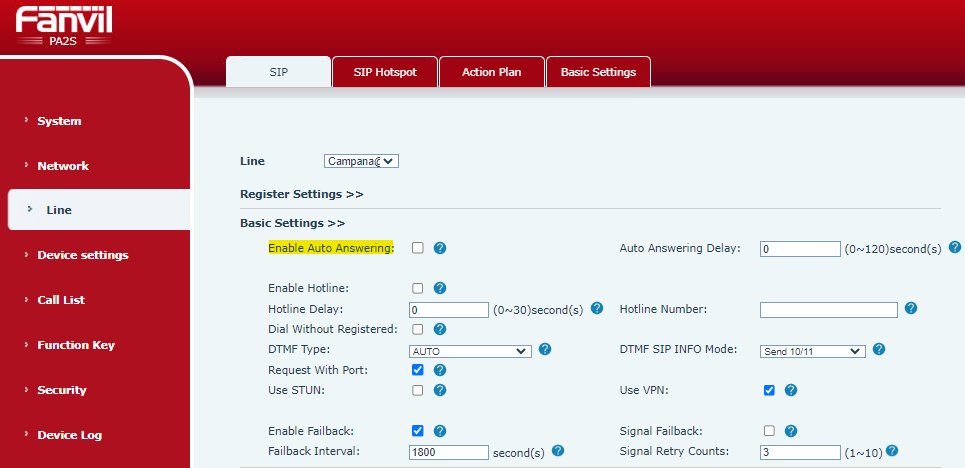Enable the Use STUN checkbox
965x468 pixels.
(x=418, y=390)
